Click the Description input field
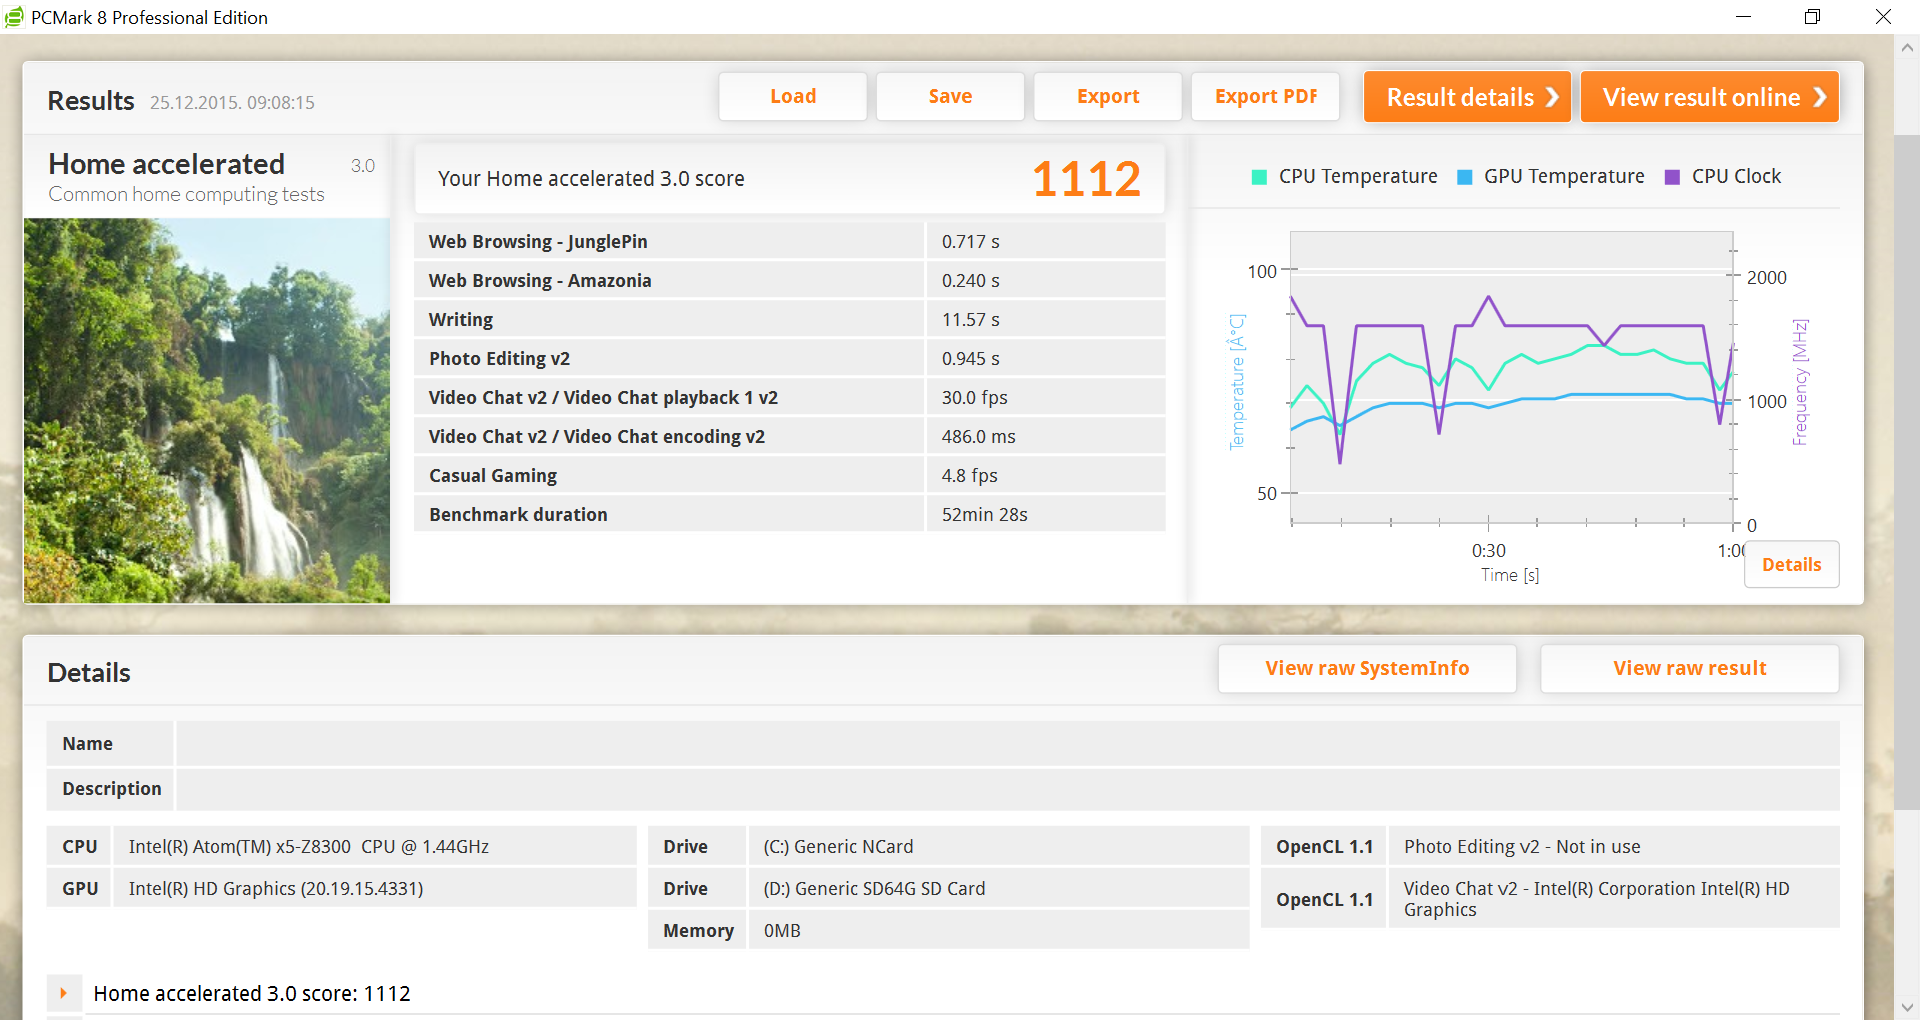This screenshot has width=1920, height=1020. click(1006, 789)
